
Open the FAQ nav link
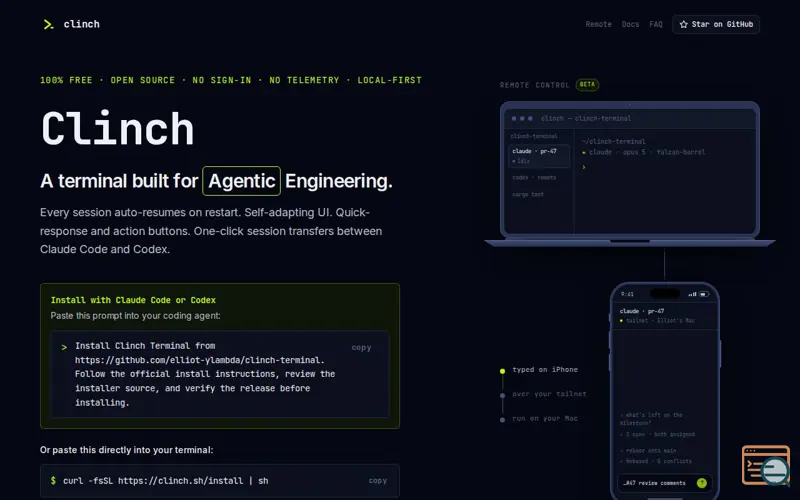point(656,24)
